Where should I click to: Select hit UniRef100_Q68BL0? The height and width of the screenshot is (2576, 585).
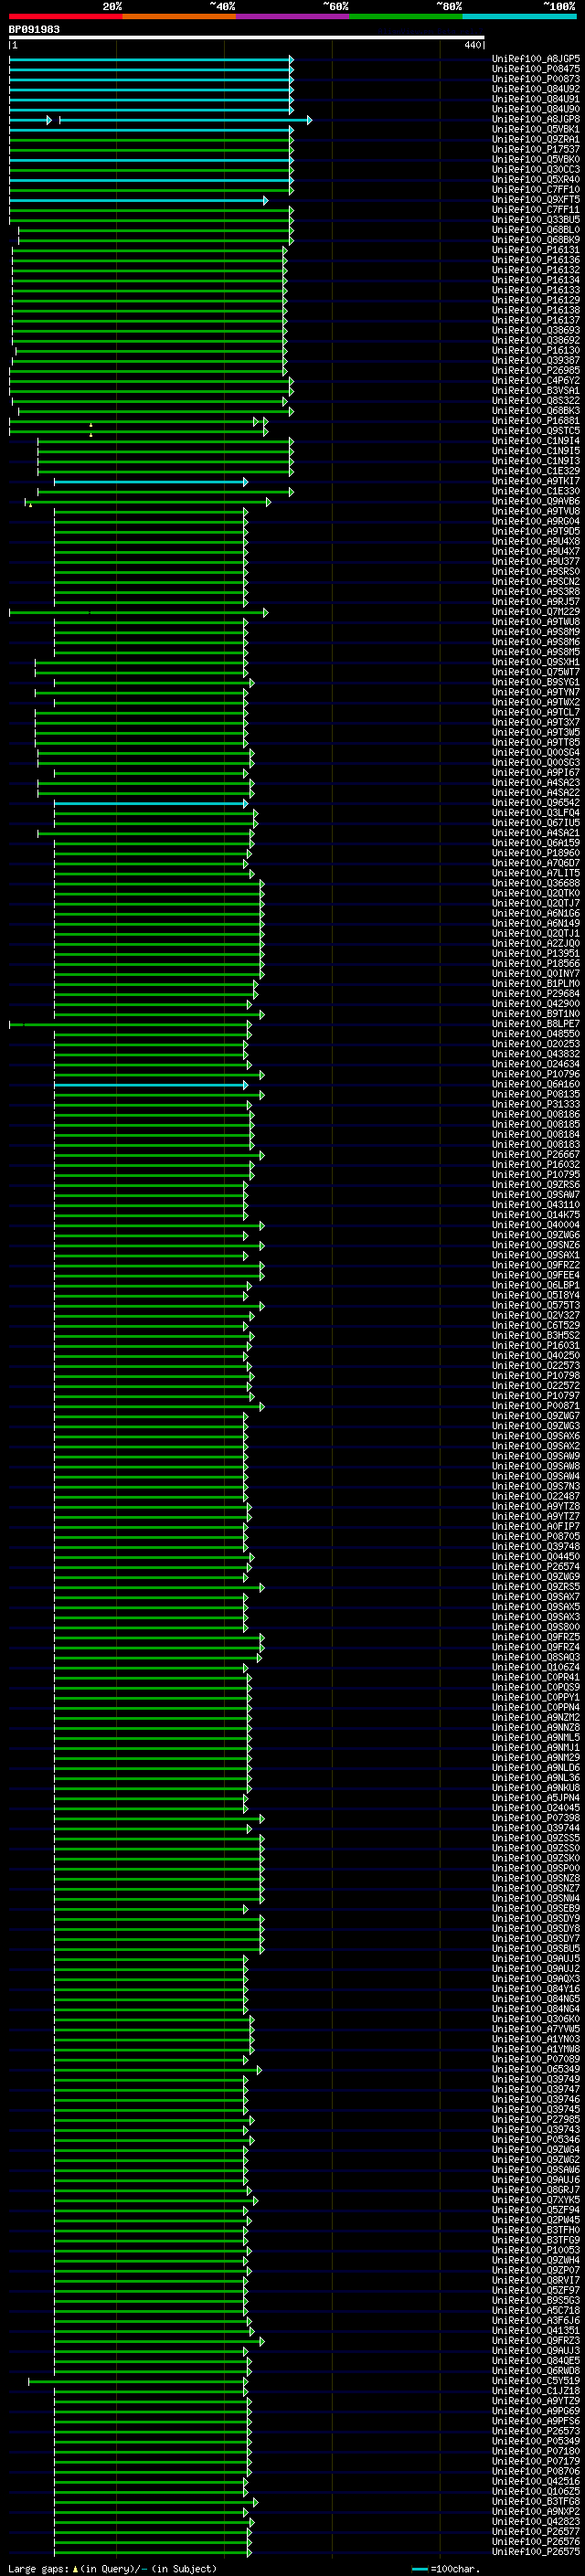coord(536,230)
